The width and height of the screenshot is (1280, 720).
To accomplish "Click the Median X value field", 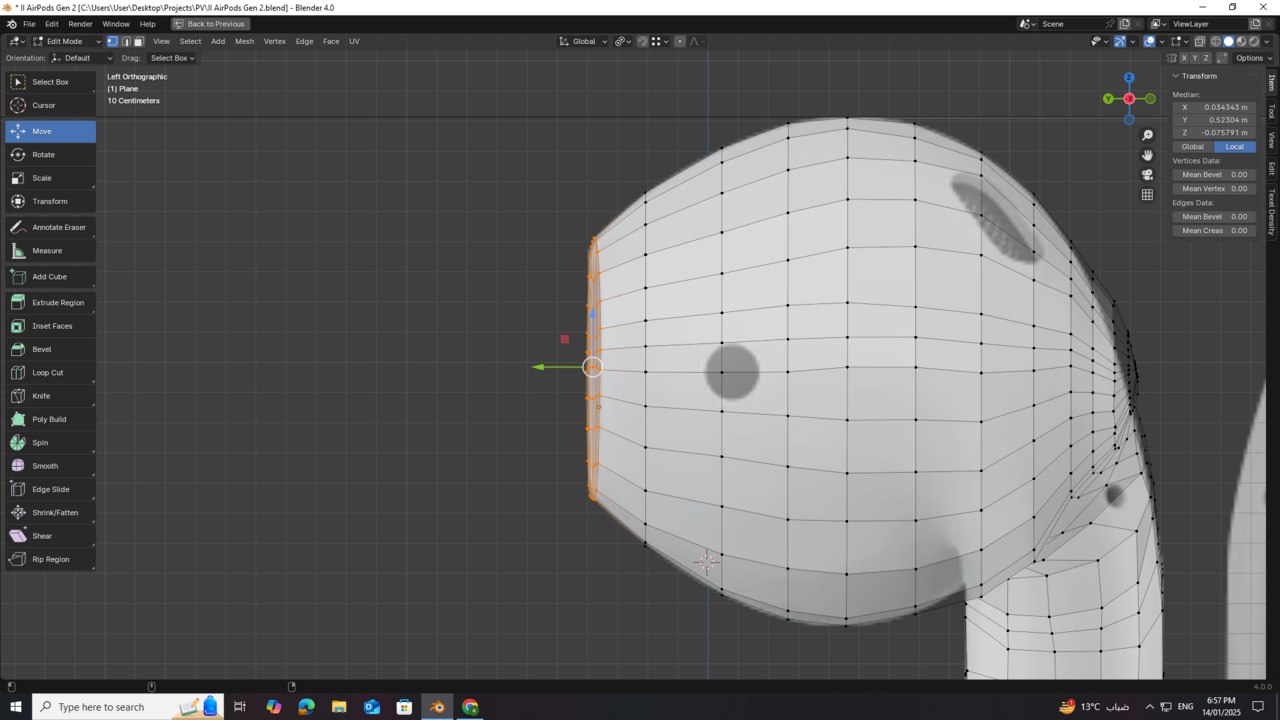I will pos(1214,107).
